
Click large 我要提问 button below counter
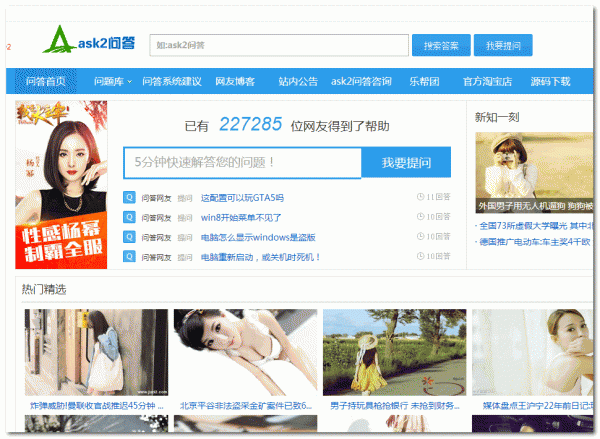(x=406, y=162)
